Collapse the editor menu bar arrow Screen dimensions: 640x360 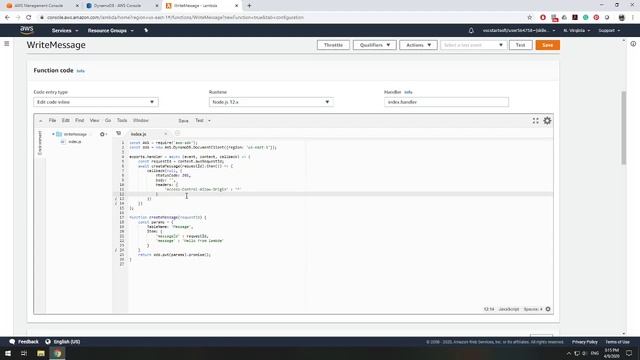40,121
